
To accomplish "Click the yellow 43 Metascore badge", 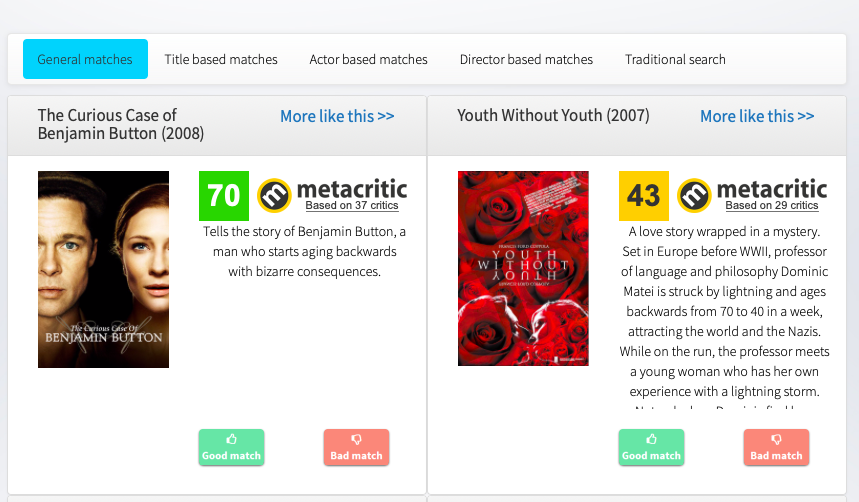I will 644,196.
